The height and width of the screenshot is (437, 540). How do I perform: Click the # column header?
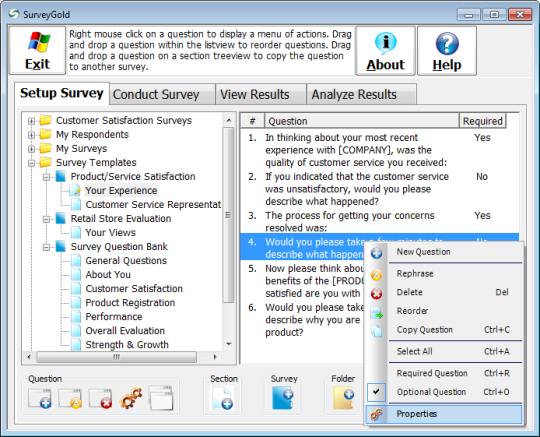(x=252, y=121)
